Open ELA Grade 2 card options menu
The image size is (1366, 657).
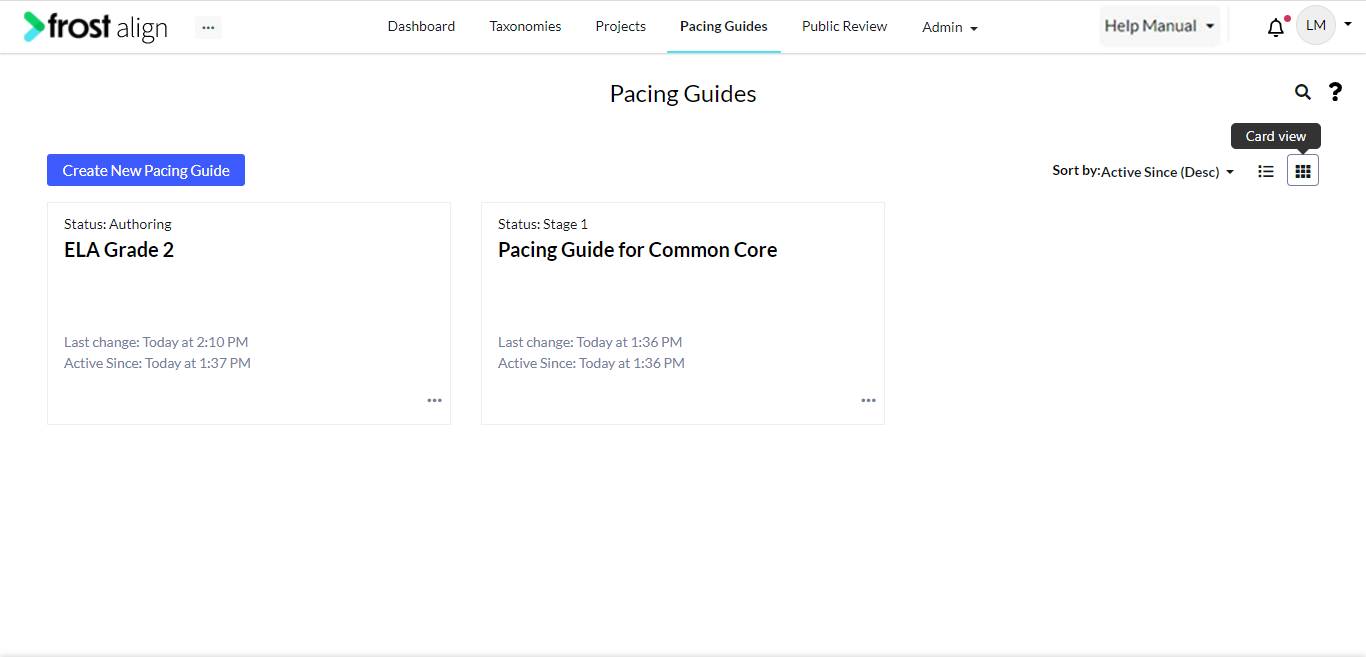[x=434, y=400]
